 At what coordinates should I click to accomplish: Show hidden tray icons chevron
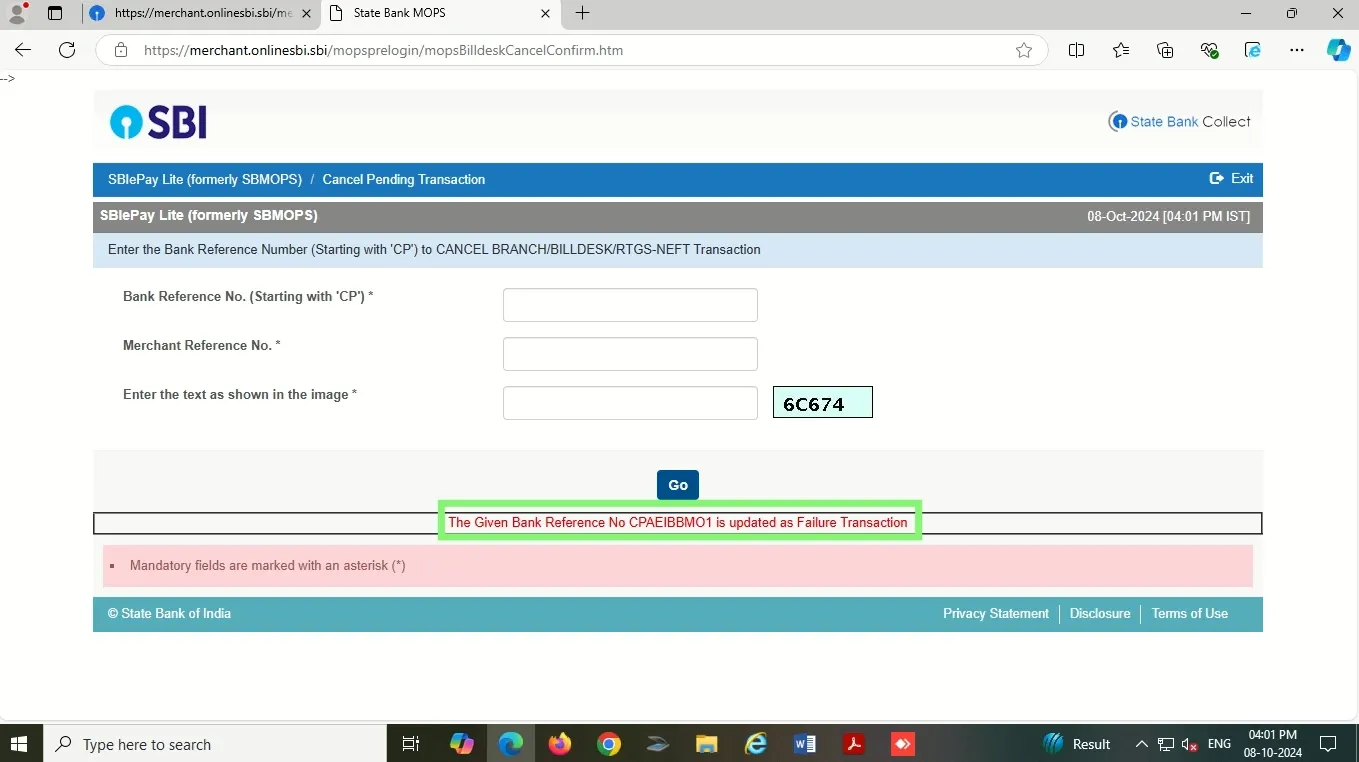1142,744
